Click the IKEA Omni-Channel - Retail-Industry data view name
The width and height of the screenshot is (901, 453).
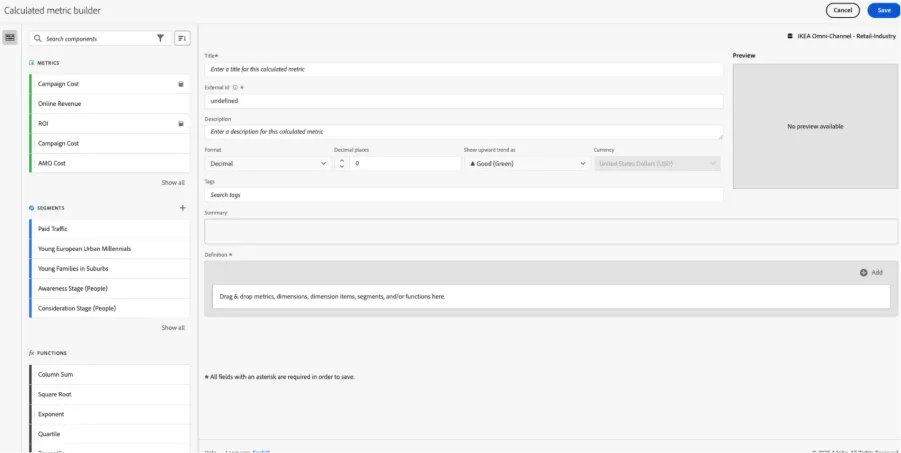846,36
